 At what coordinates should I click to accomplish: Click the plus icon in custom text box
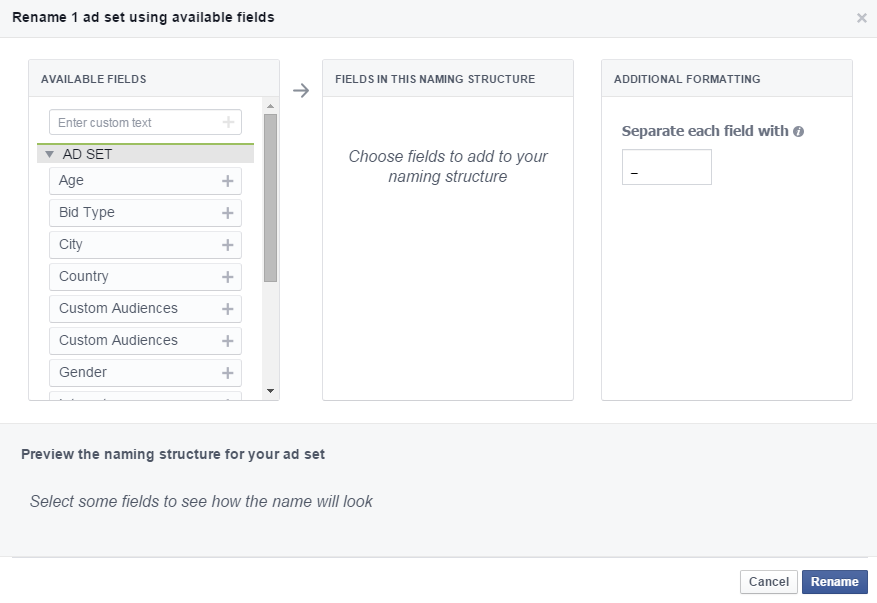click(228, 123)
